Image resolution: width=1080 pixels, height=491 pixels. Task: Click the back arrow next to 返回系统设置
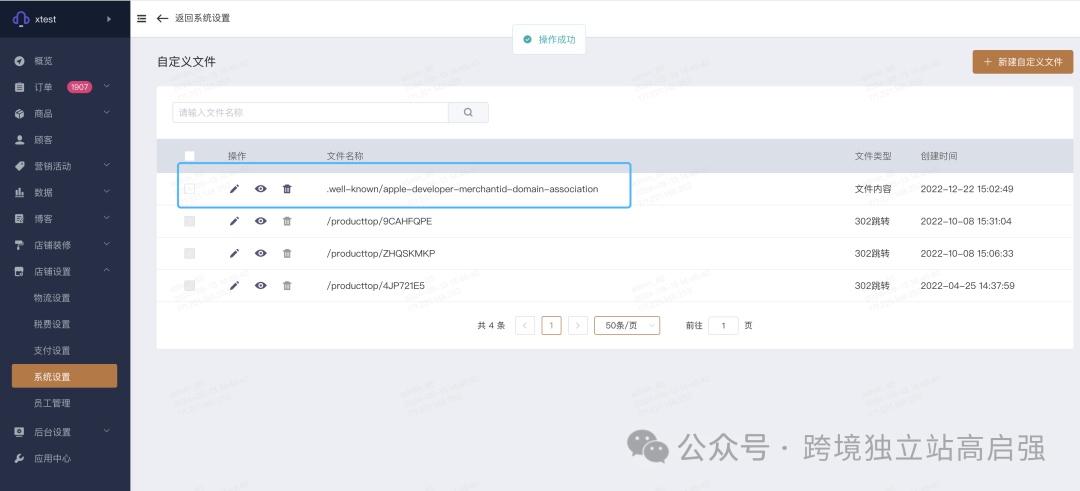pos(163,19)
